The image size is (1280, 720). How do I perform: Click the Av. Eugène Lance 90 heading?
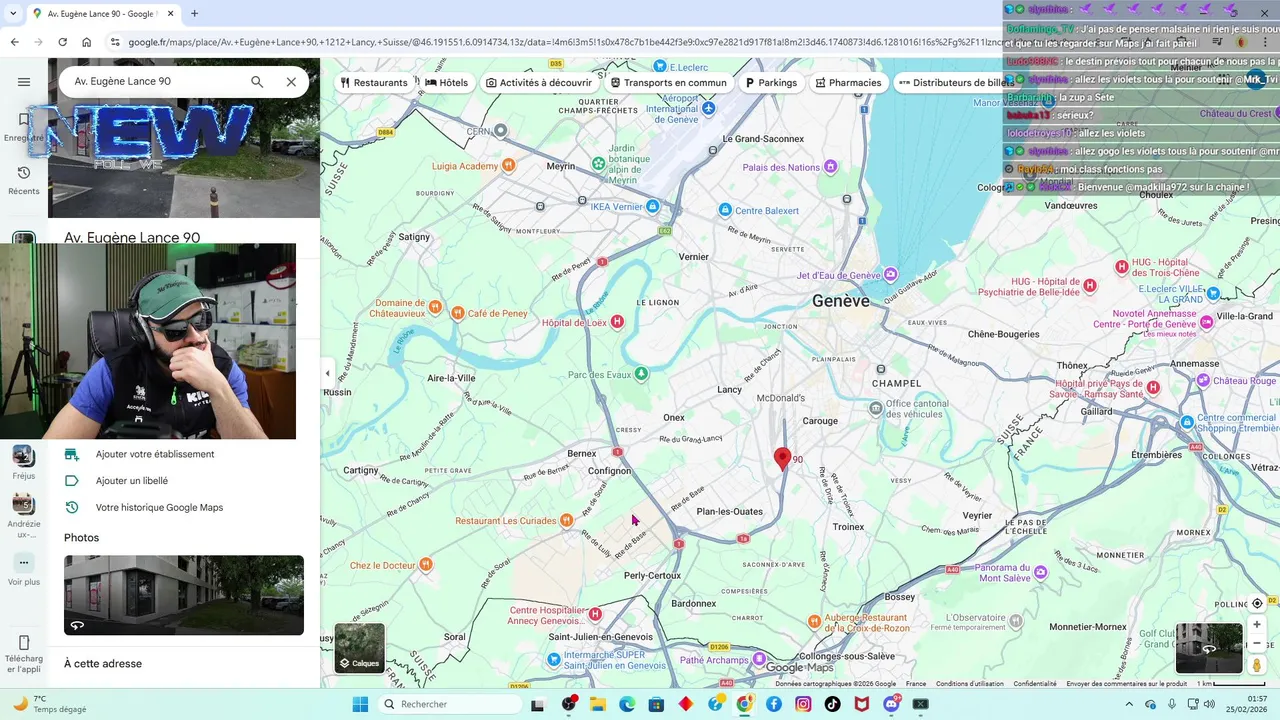coord(132,237)
